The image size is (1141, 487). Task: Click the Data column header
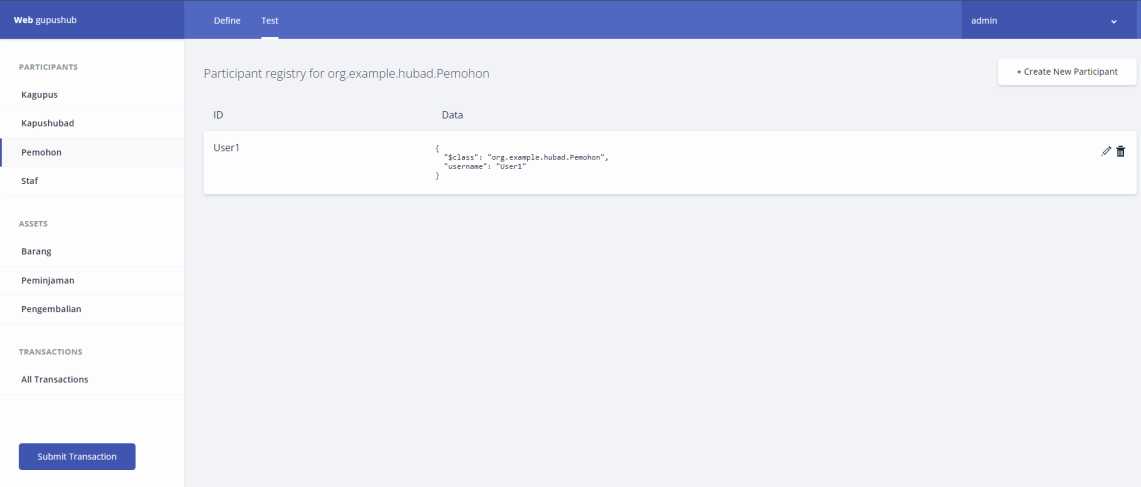coord(452,115)
